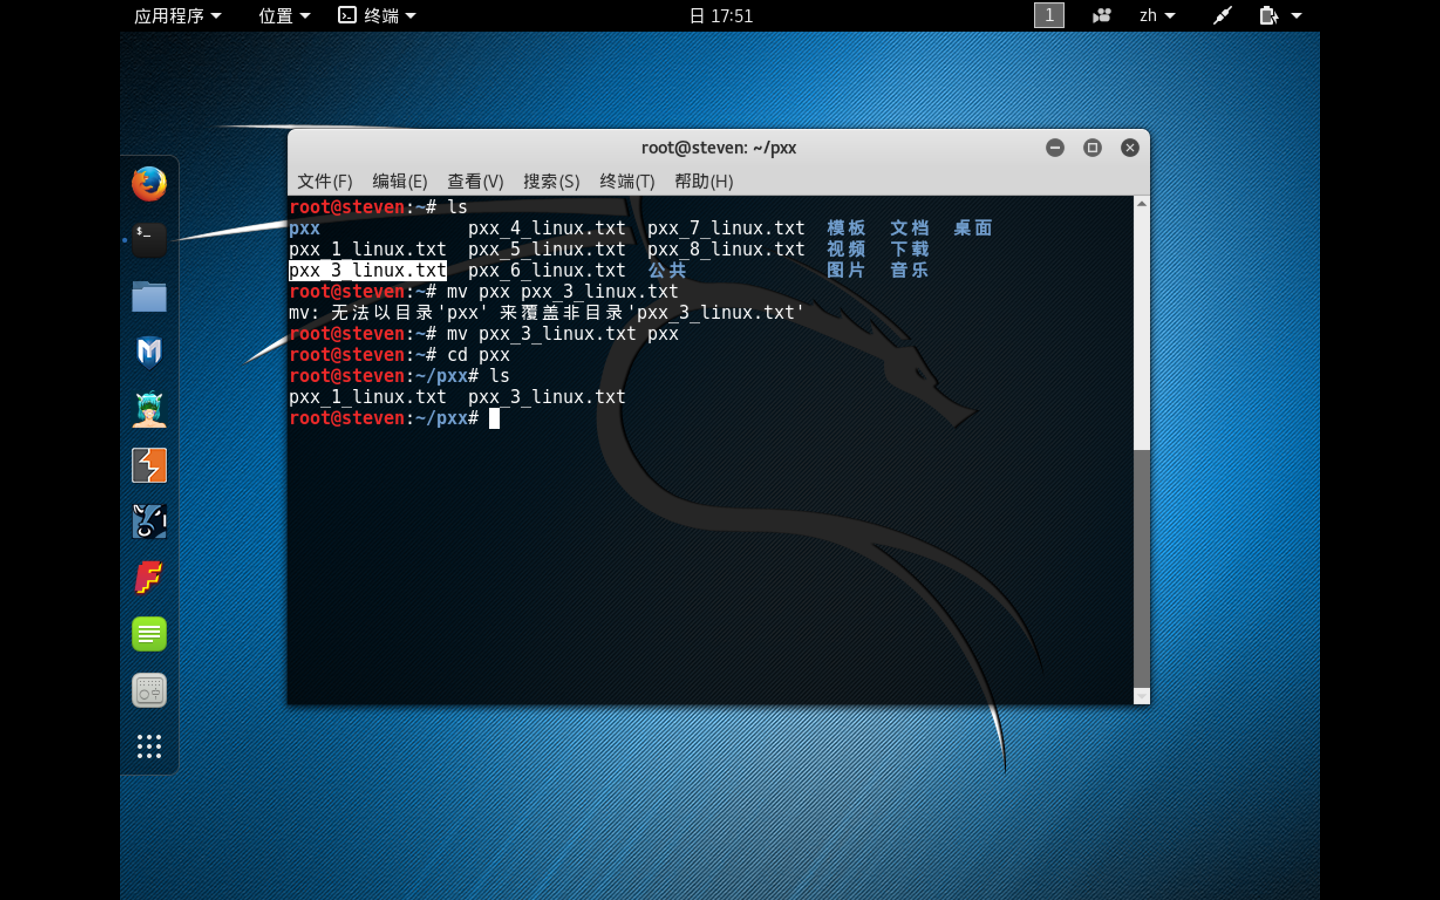Launch Burp Suite from the dock
Image resolution: width=1440 pixels, height=900 pixels.
pyautogui.click(x=149, y=465)
